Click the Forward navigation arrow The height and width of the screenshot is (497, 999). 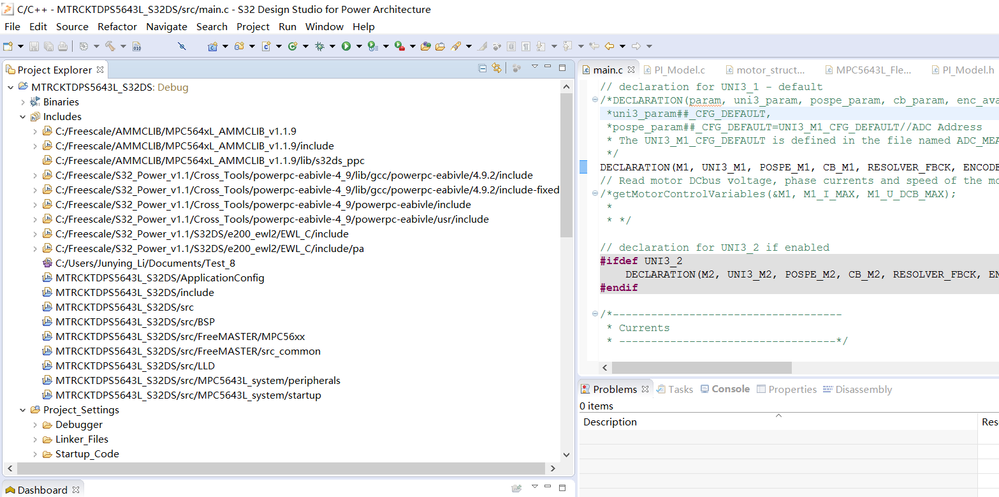pos(636,46)
